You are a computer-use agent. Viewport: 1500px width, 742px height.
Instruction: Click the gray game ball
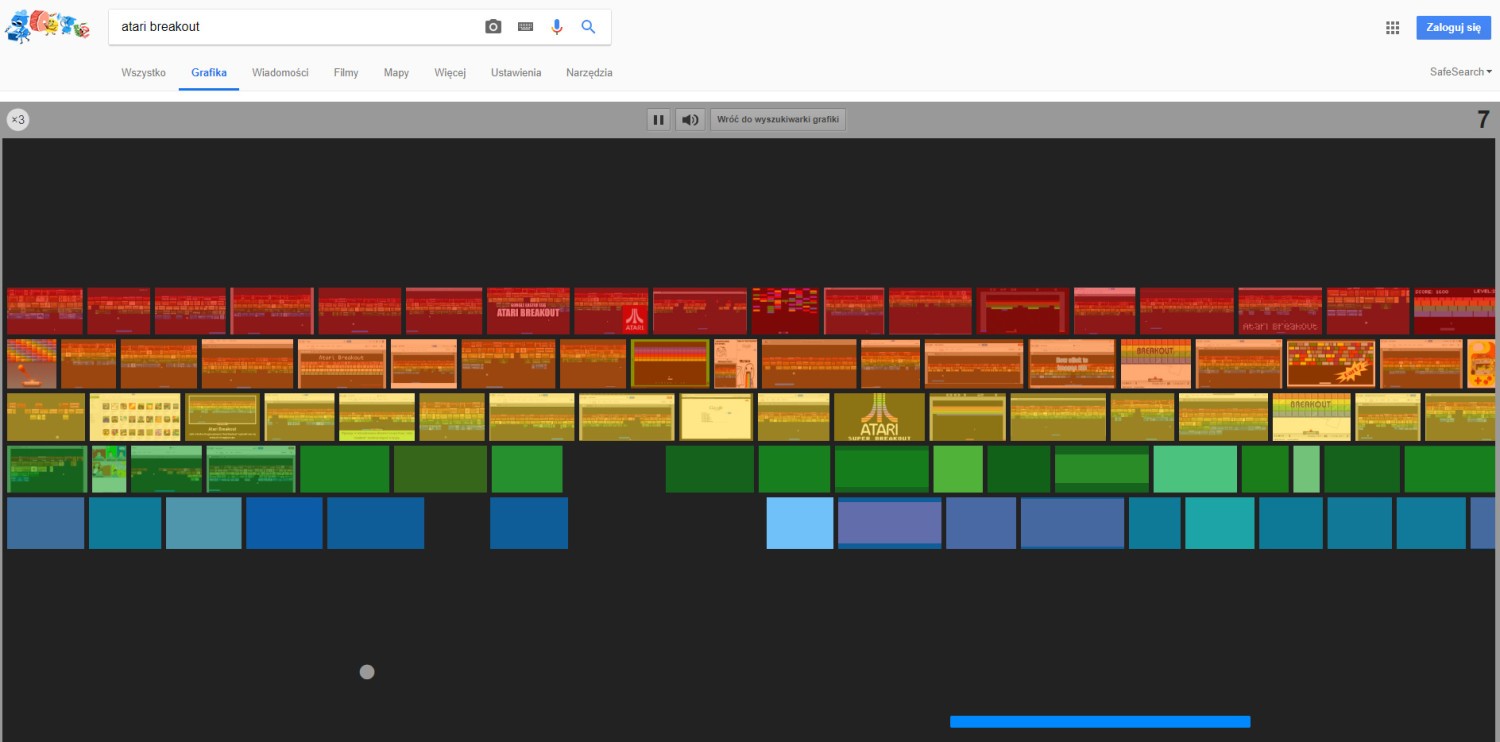(367, 672)
